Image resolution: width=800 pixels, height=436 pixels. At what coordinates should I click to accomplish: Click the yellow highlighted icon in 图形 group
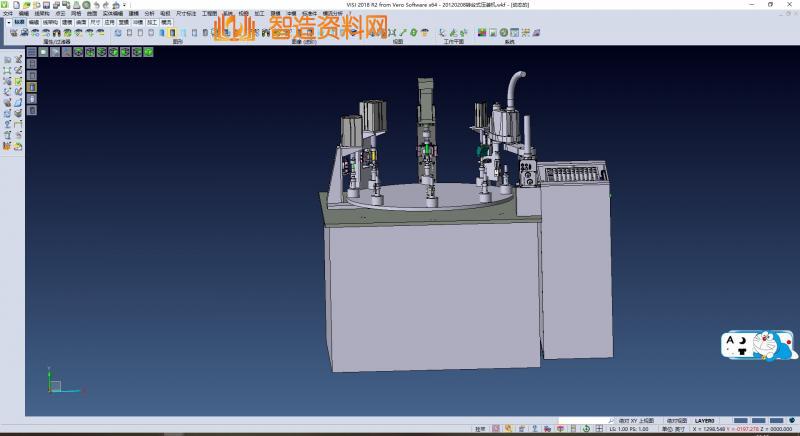171,32
